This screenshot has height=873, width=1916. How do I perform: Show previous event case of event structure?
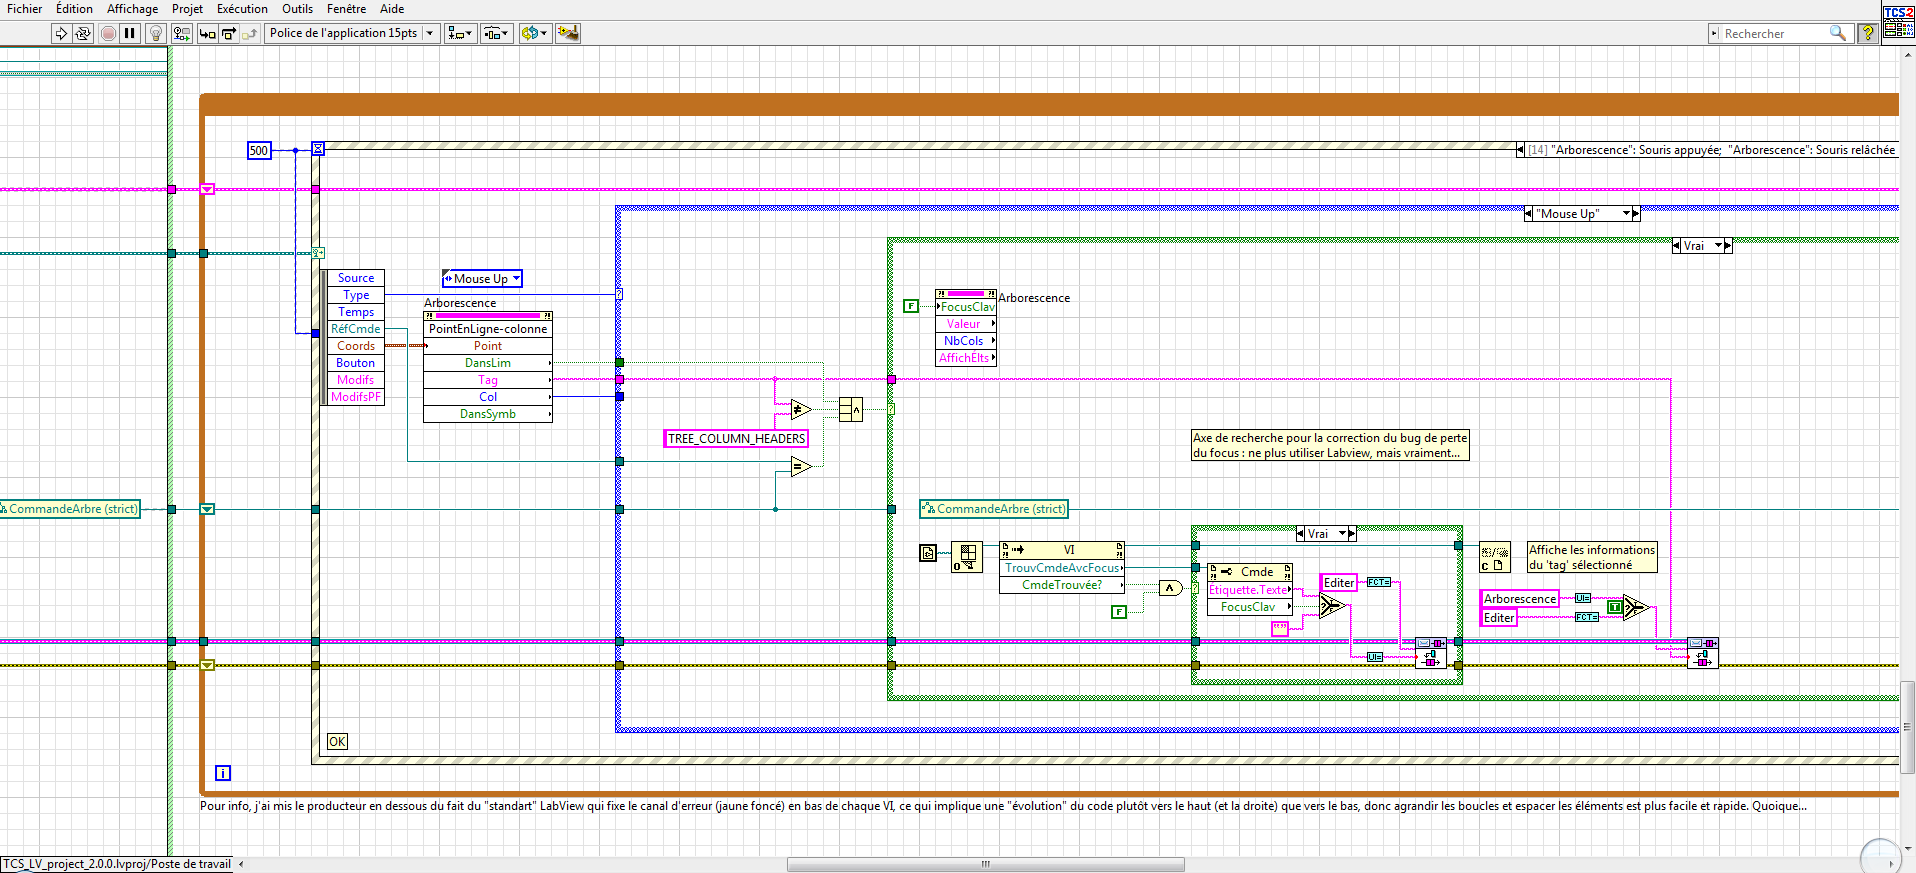coord(1521,150)
